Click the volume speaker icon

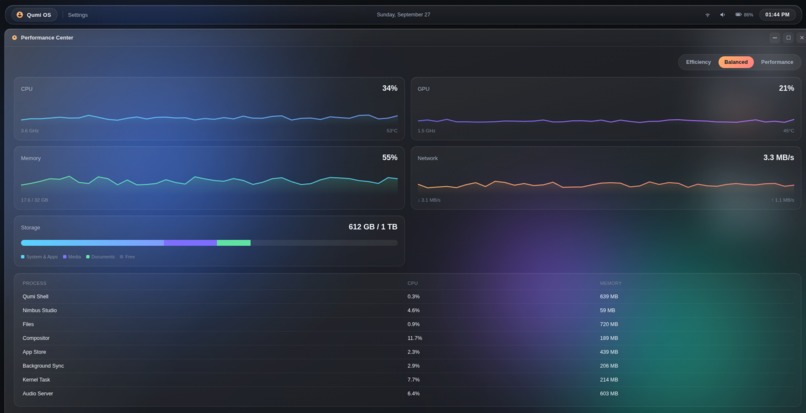point(722,15)
